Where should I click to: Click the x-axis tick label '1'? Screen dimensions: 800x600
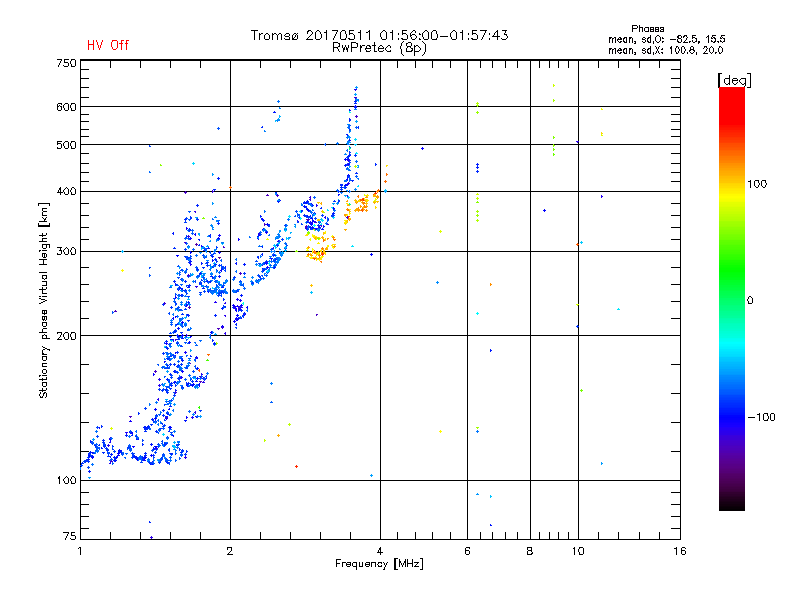pyautogui.click(x=80, y=551)
